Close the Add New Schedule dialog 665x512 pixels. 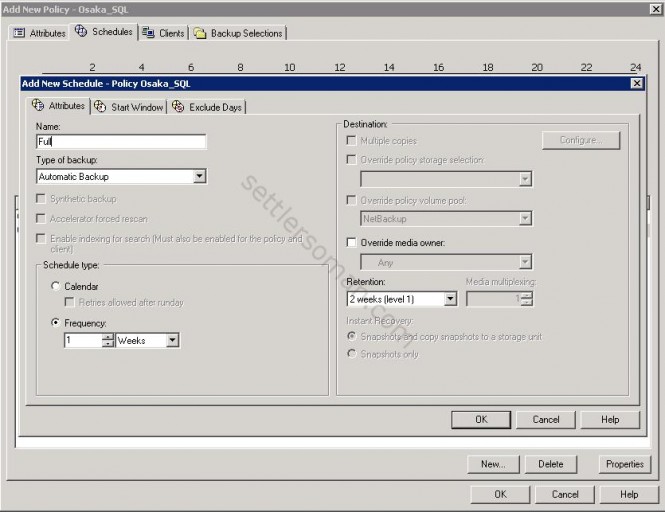[x=637, y=83]
